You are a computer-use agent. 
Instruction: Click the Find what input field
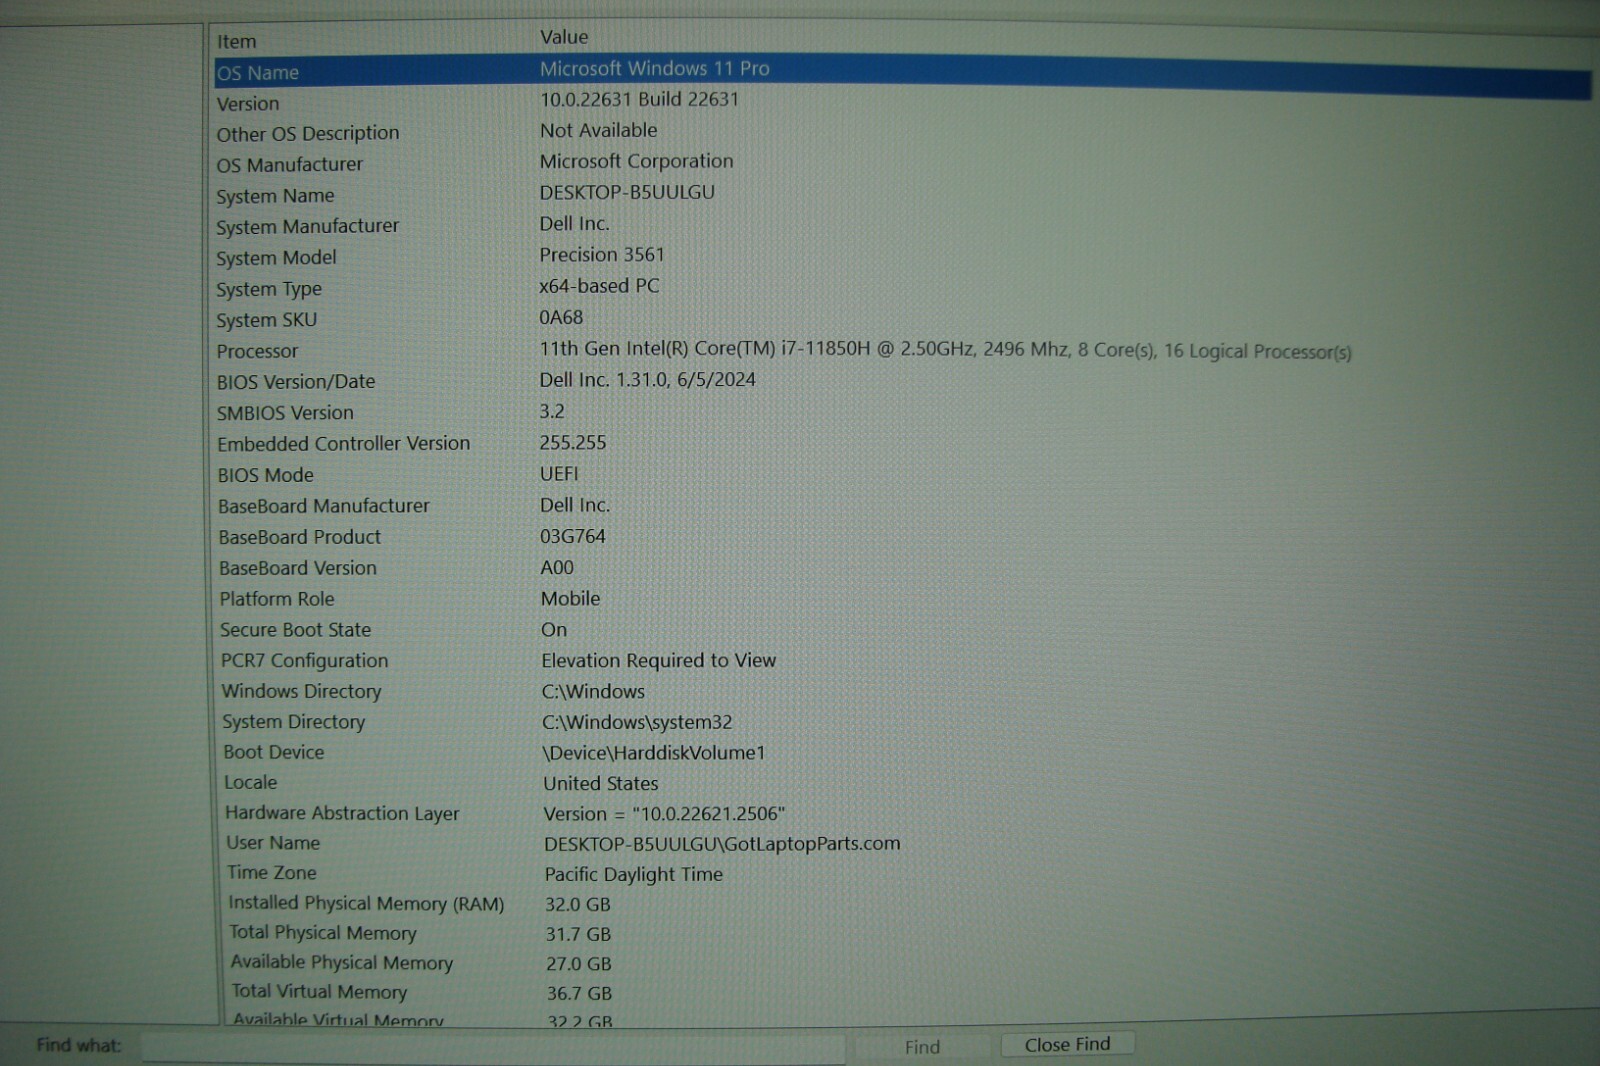493,1047
